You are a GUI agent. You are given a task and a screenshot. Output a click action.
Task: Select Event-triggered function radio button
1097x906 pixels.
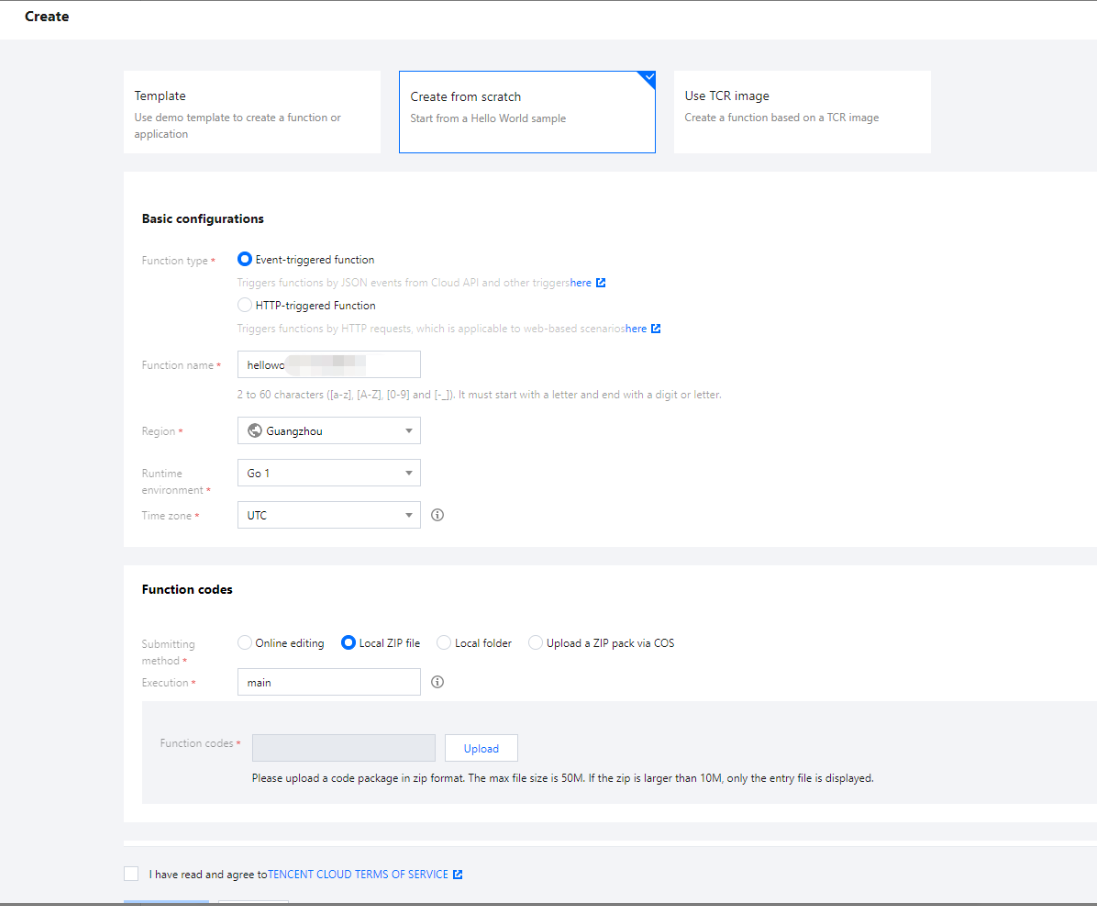(x=245, y=259)
